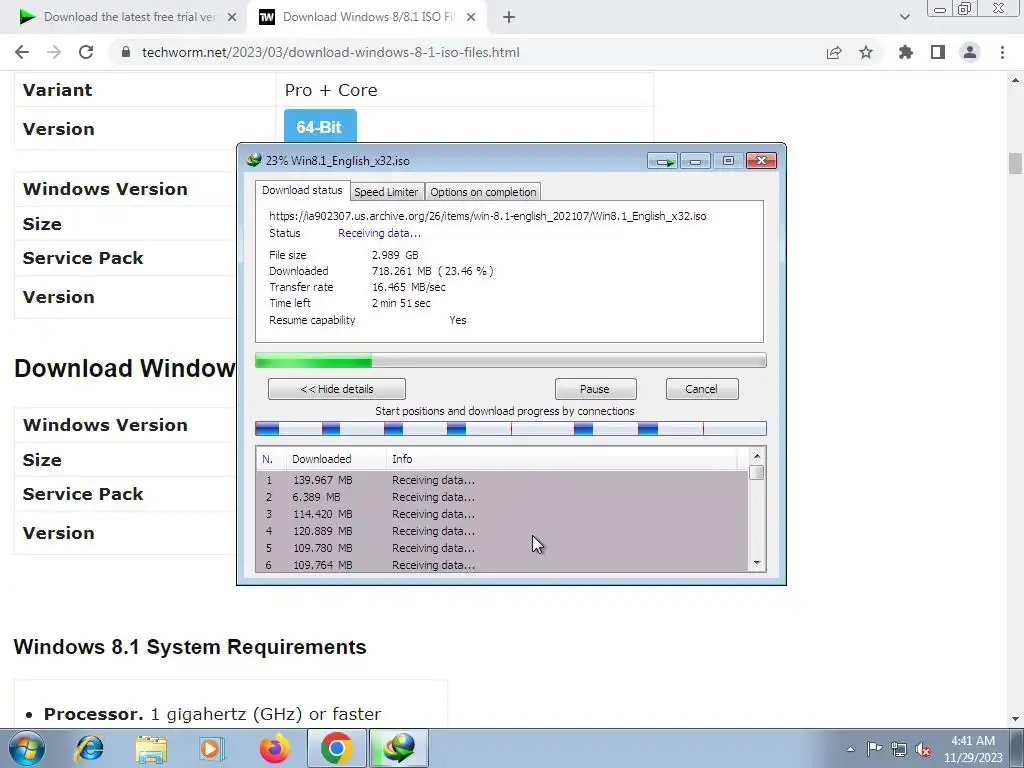Click the page vertical scrollbar thumb
The image size is (1024, 768).
coord(1015,163)
